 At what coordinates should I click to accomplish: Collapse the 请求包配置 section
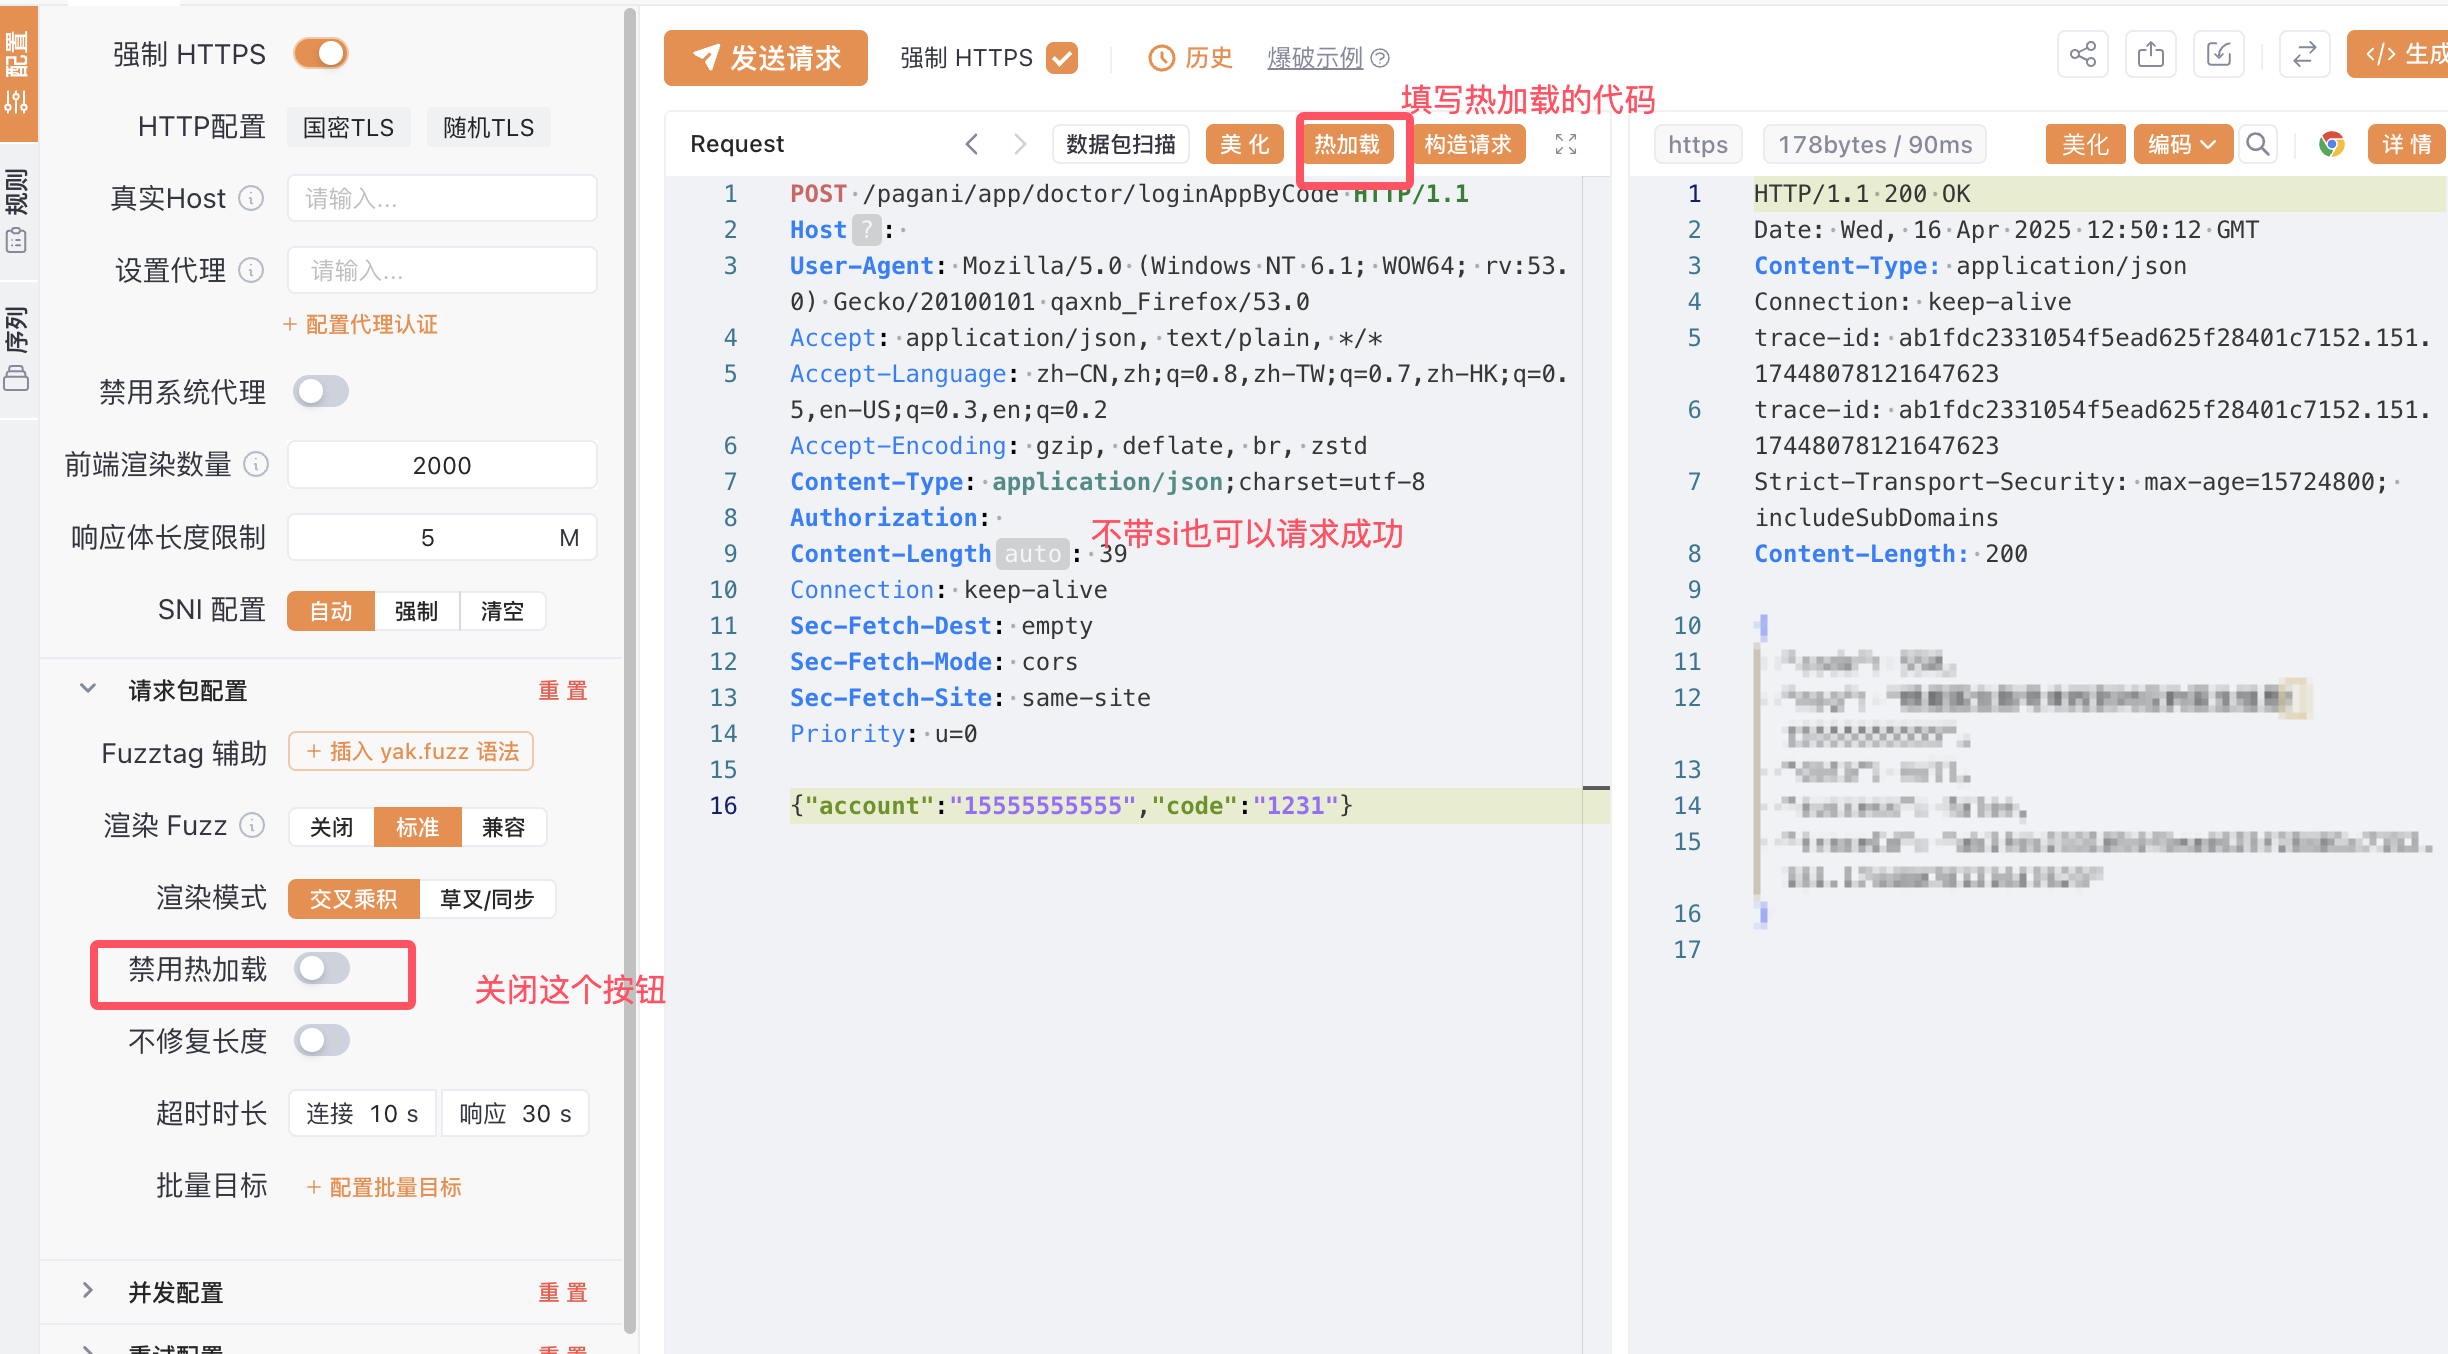88,690
